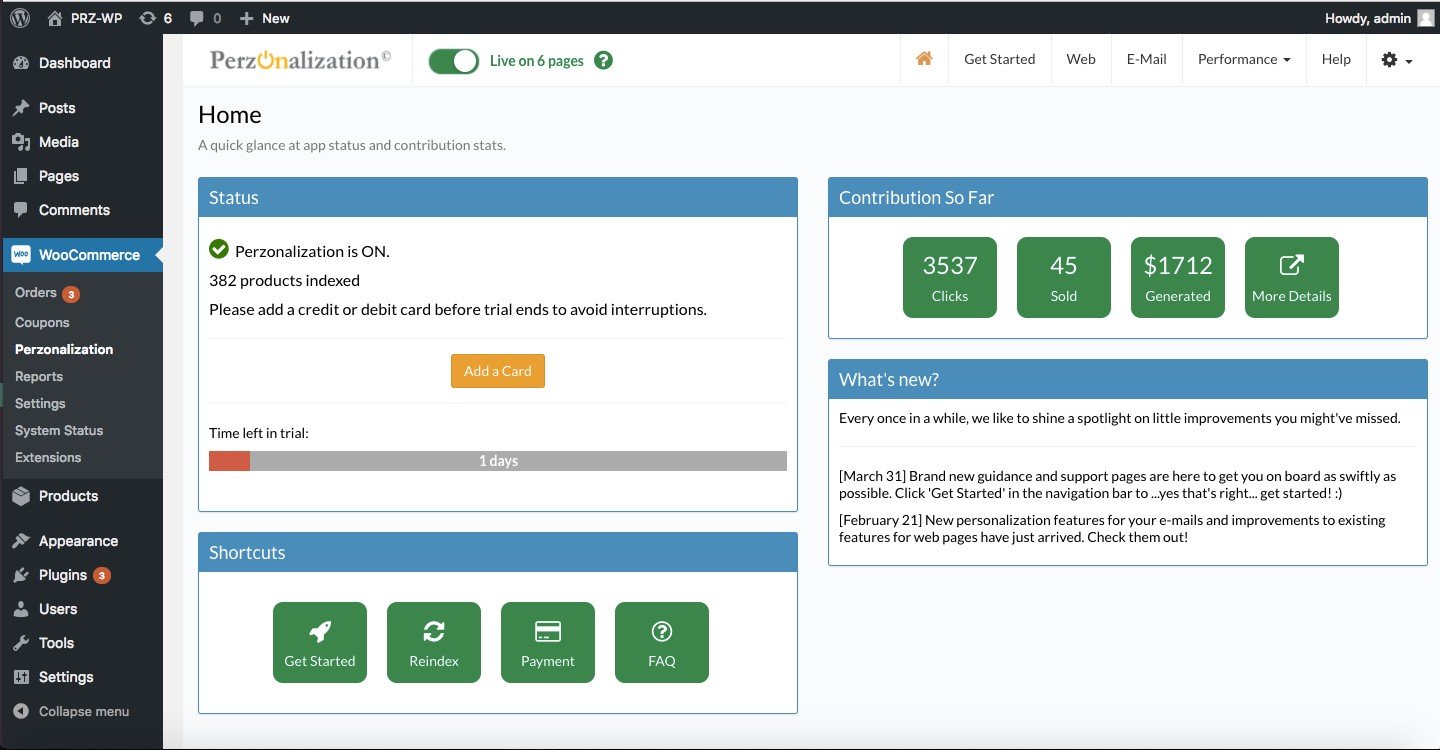Screen dimensions: 1440x750
Task: Open the New content menu in admin bar
Action: pos(265,18)
